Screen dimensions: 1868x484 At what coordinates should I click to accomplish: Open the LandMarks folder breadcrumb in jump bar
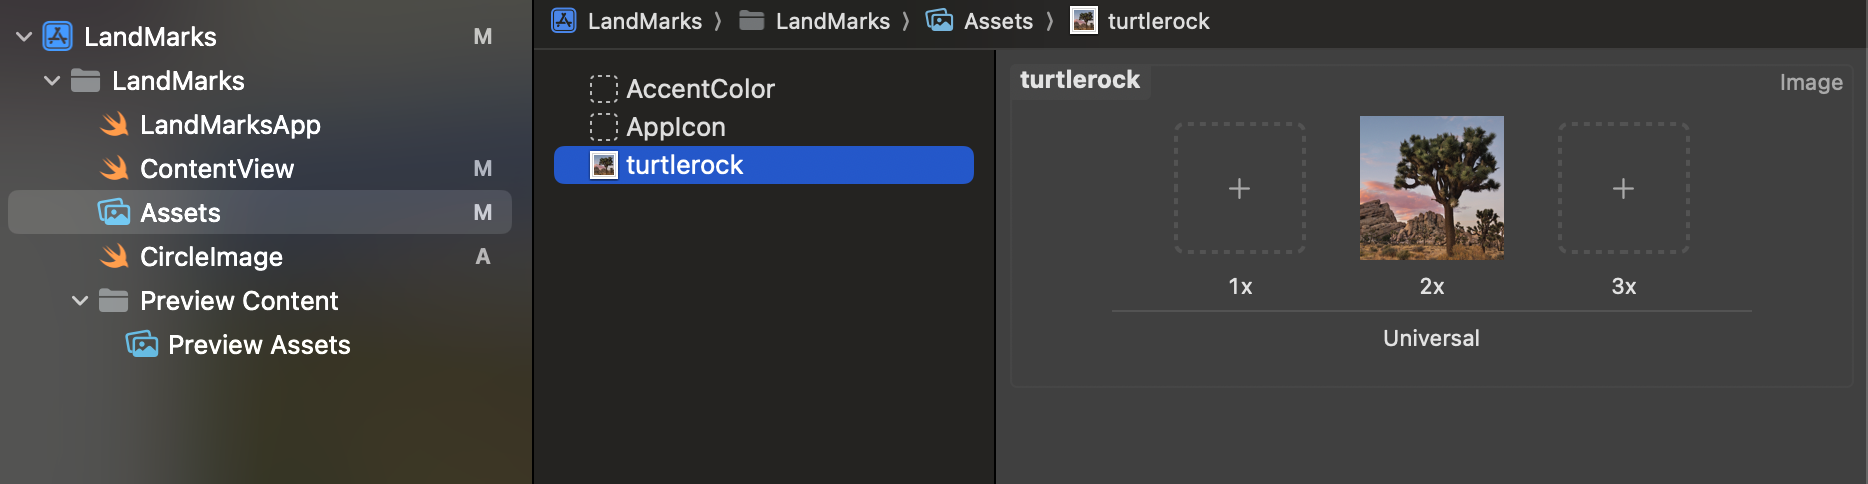click(815, 21)
